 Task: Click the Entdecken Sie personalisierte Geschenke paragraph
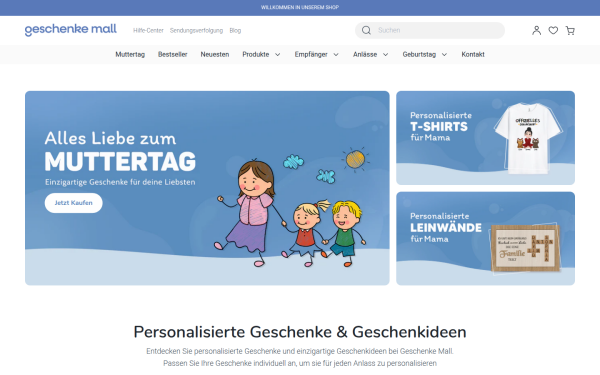click(300, 357)
